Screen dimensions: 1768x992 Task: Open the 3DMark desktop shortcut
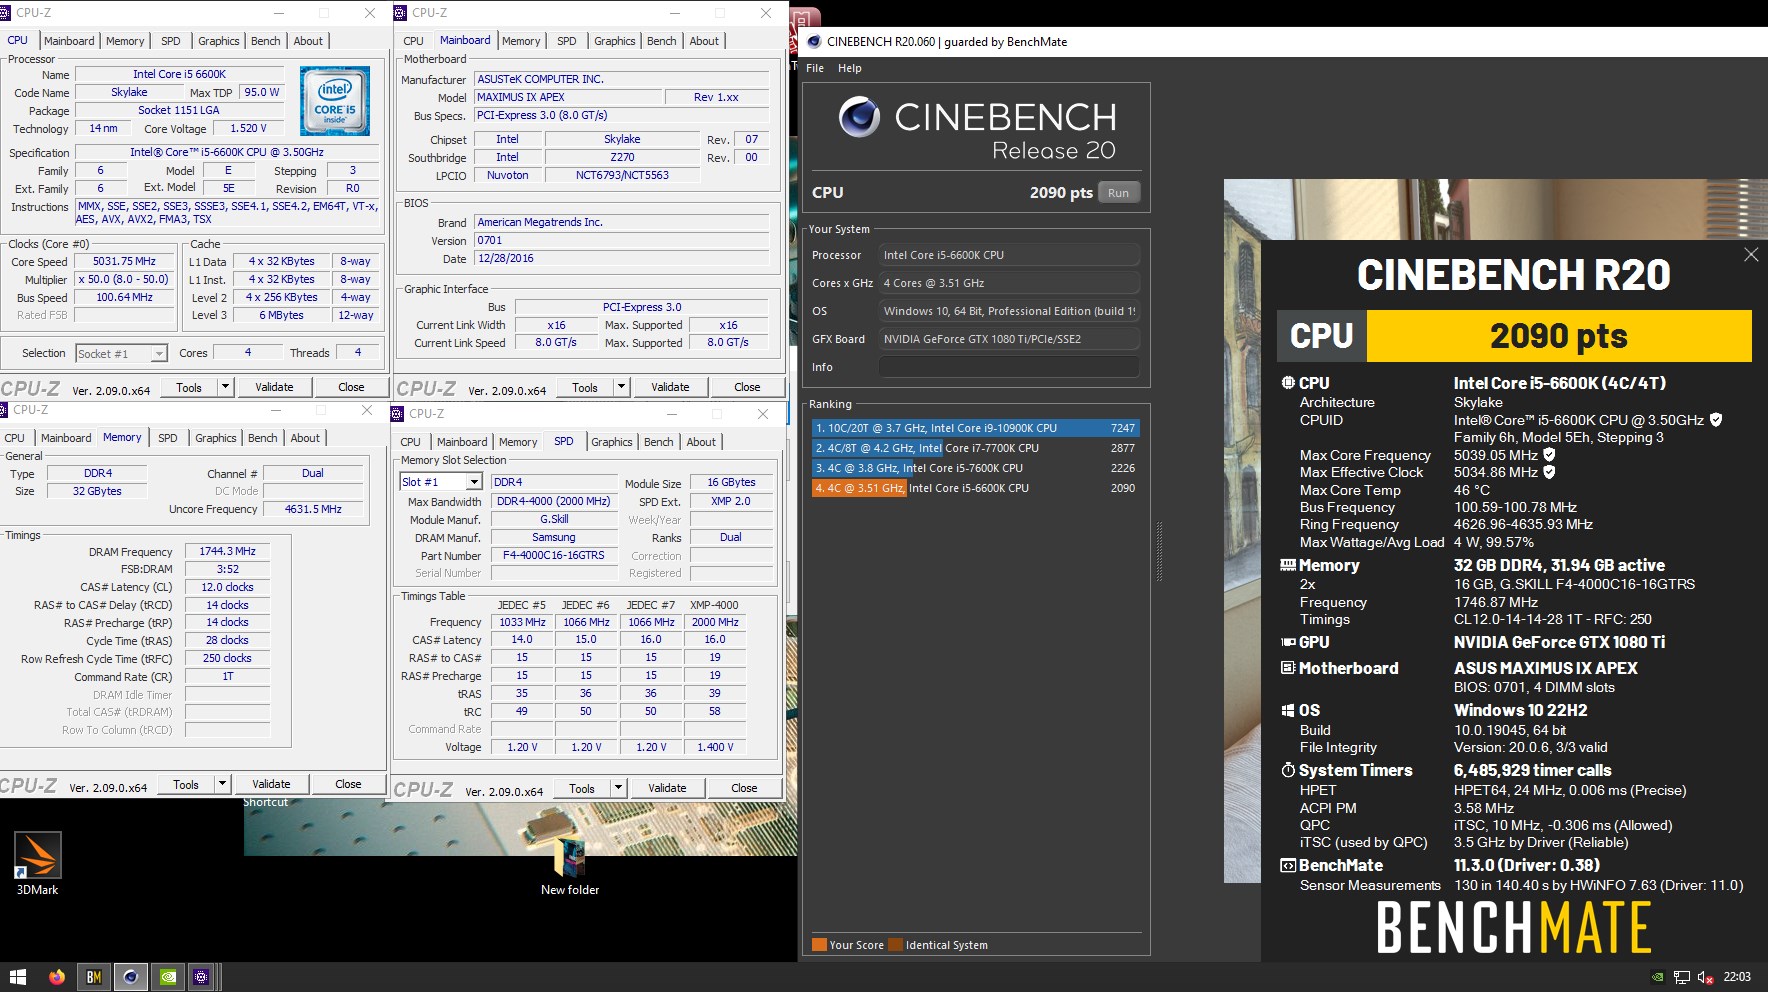pos(38,863)
